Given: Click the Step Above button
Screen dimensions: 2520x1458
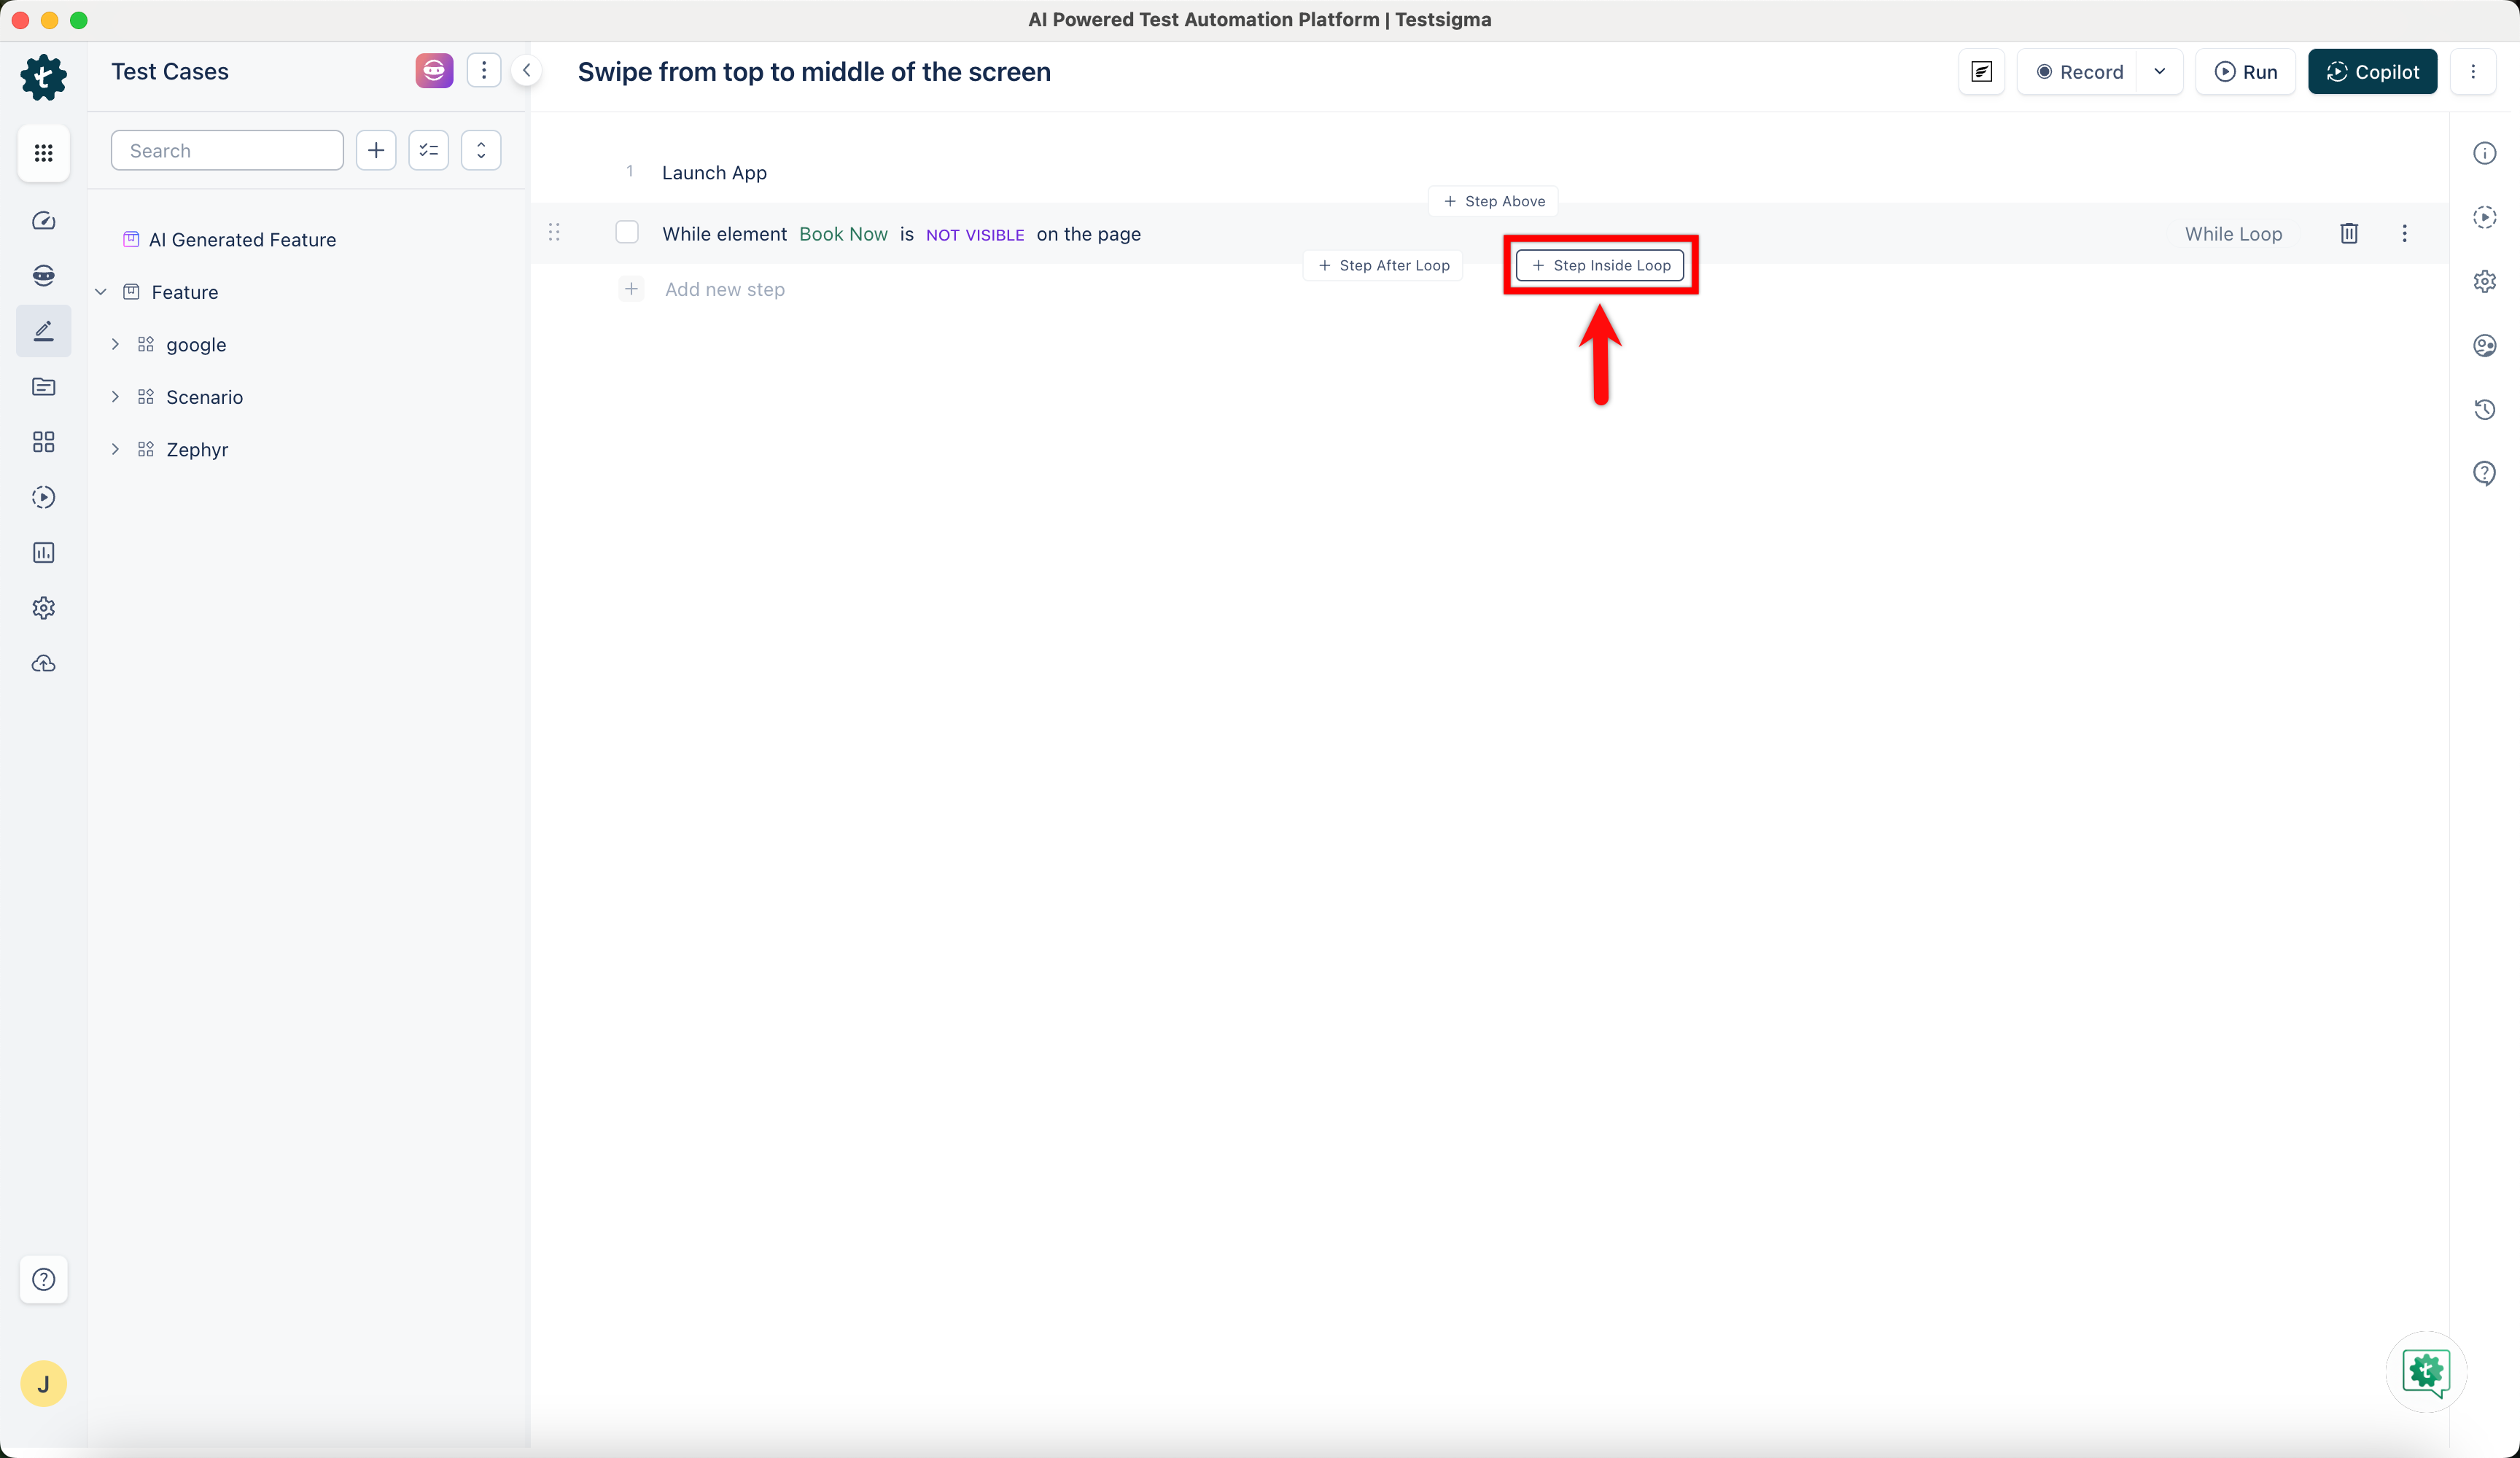Looking at the screenshot, I should click(x=1493, y=201).
